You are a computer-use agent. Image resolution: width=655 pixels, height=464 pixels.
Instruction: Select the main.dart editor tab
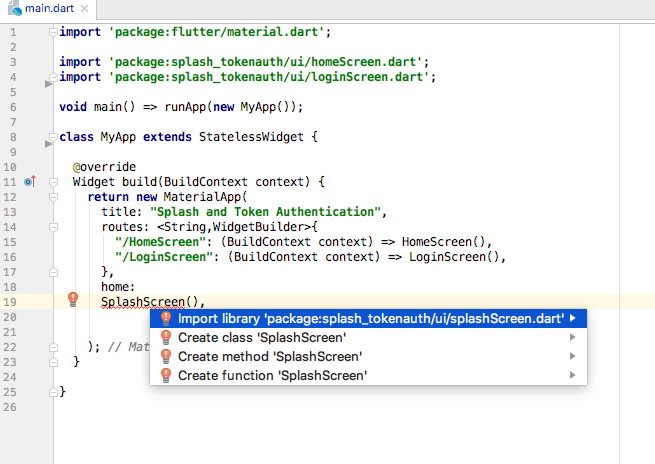49,8
